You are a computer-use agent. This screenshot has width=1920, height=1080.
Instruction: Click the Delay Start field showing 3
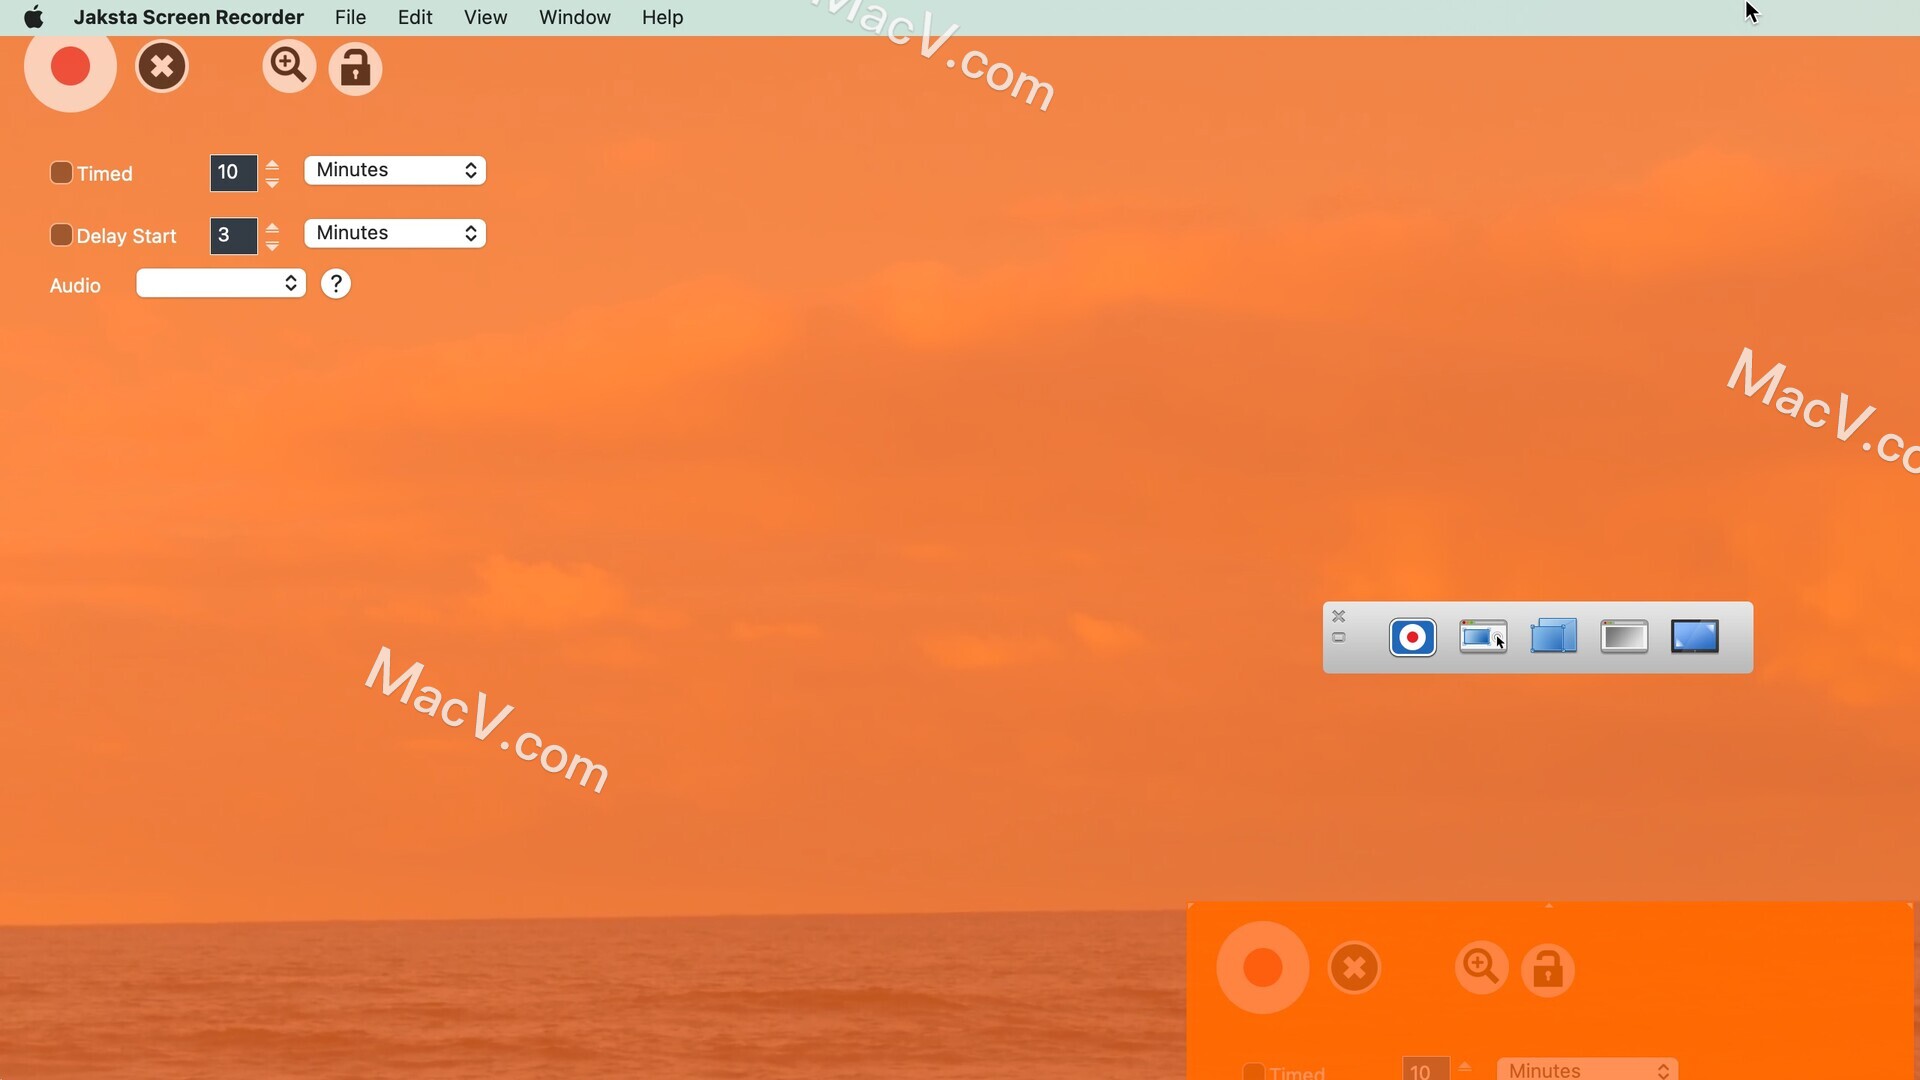point(233,236)
